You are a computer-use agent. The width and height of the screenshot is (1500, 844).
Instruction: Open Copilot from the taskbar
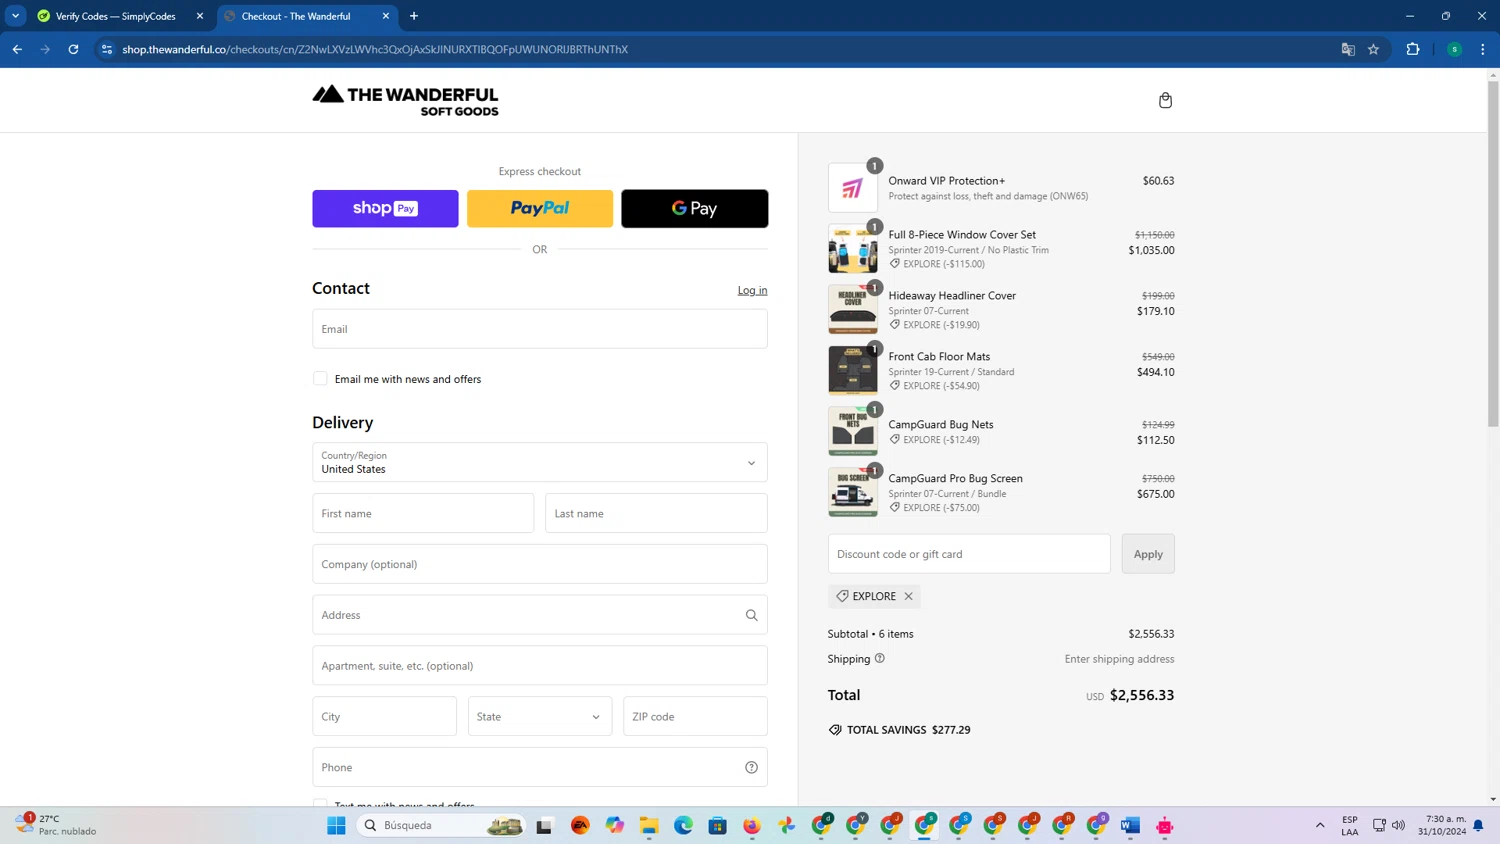tap(614, 825)
